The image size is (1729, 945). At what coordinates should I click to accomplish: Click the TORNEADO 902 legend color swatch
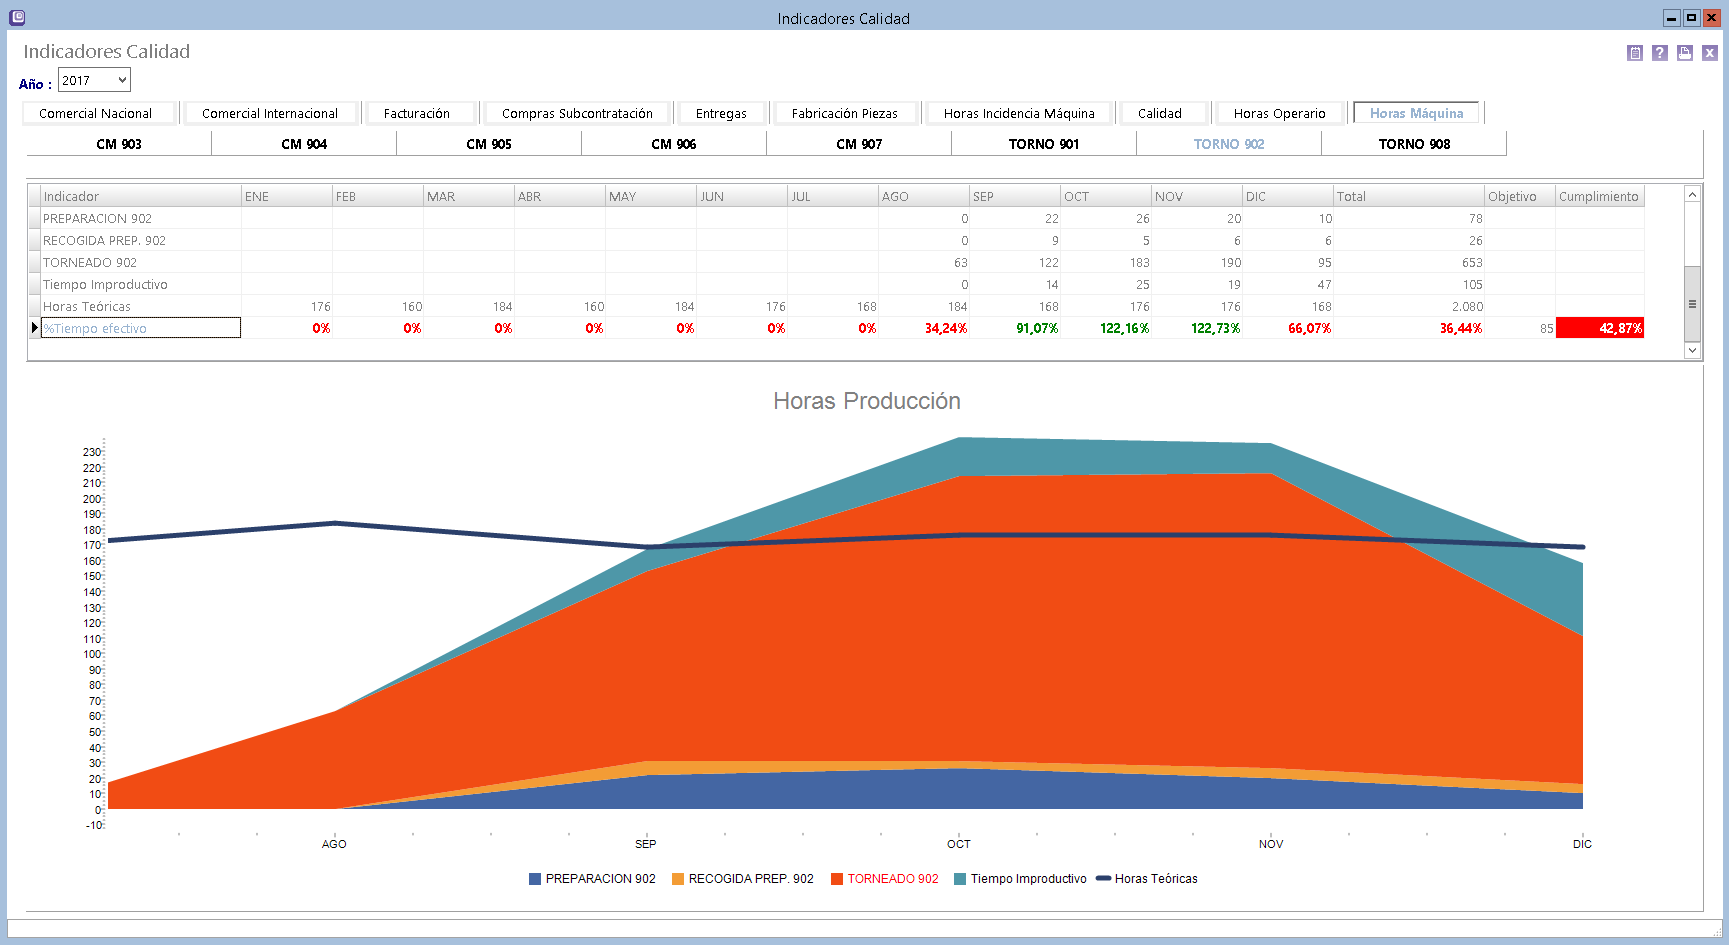pos(837,879)
